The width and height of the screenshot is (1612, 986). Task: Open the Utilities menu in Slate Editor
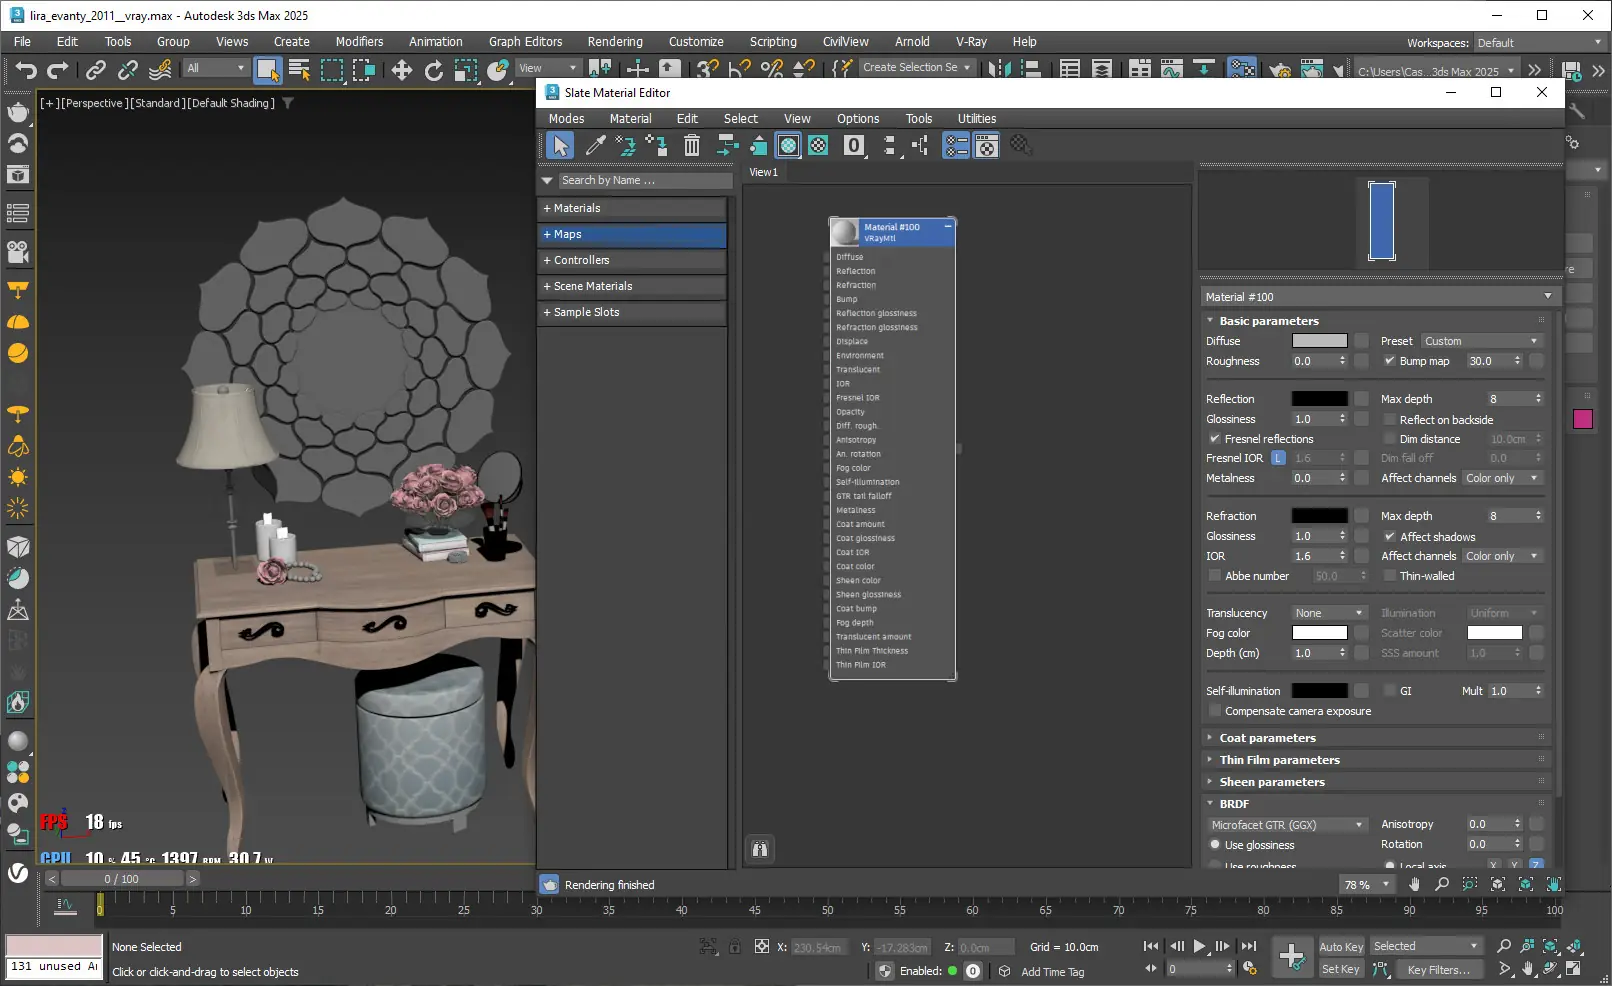tap(976, 119)
